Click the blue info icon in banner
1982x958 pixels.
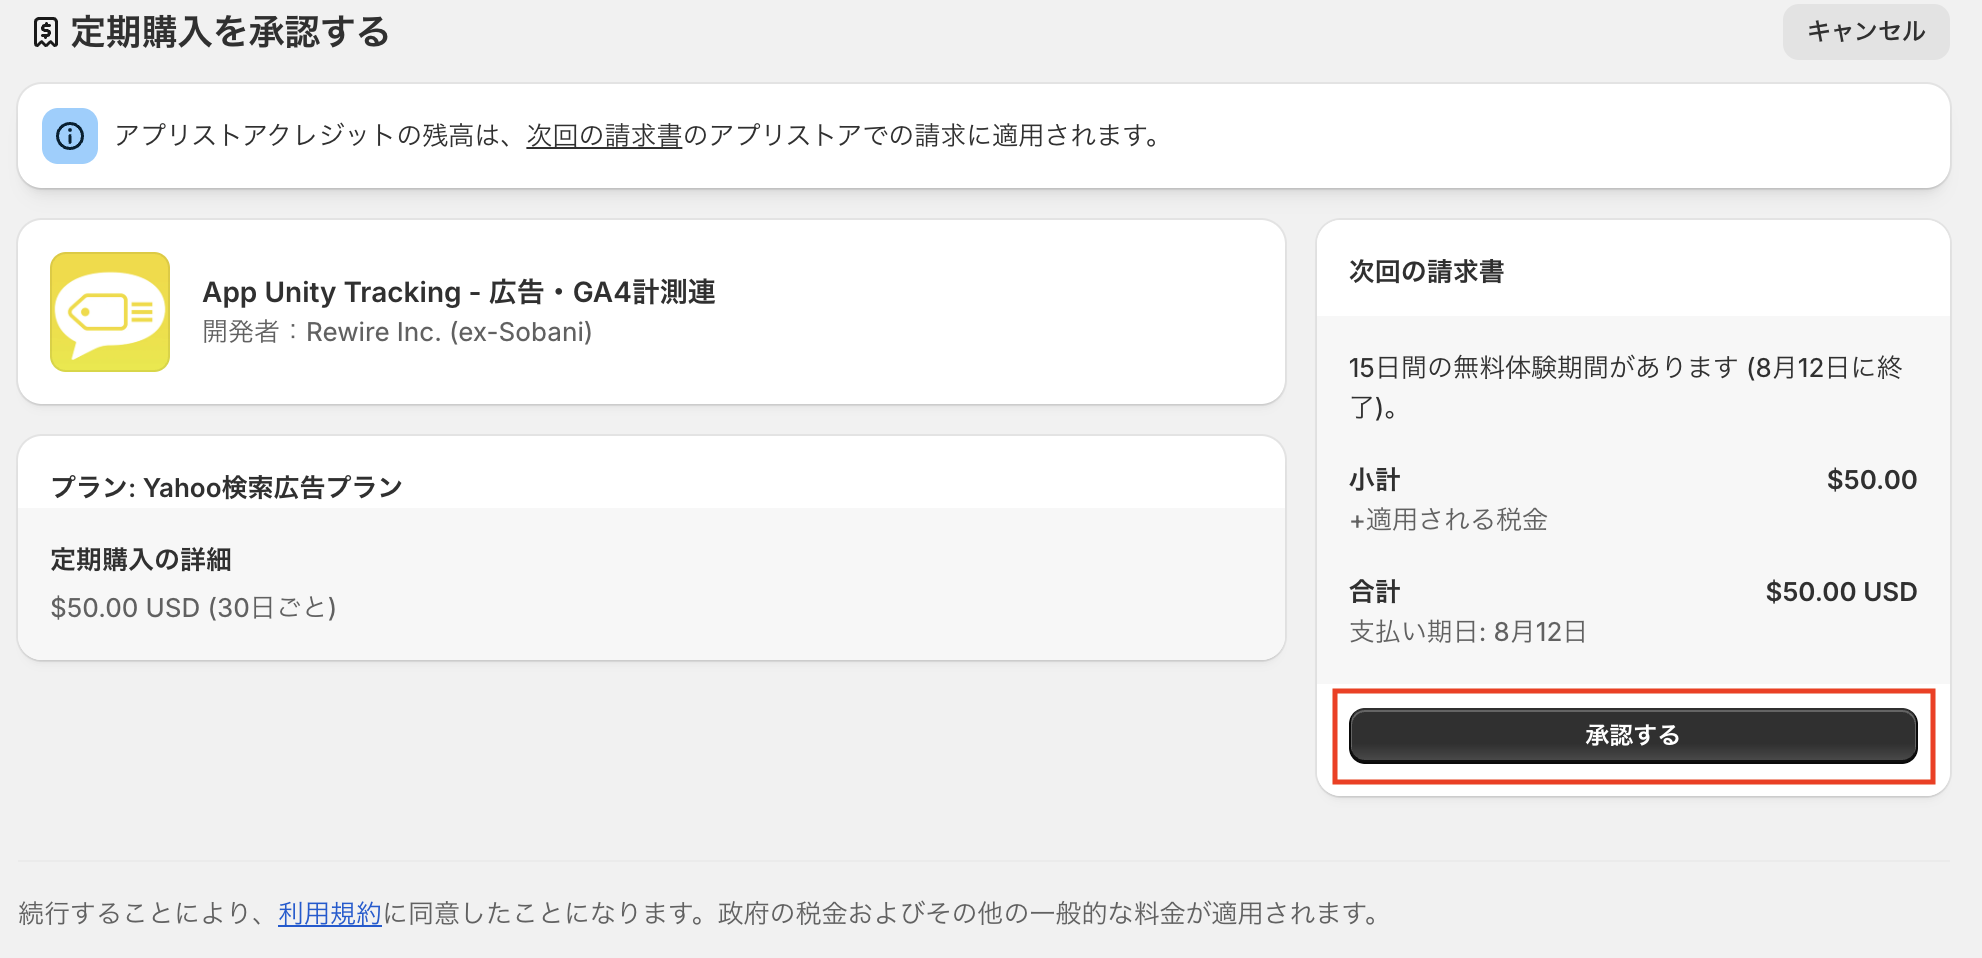(70, 136)
